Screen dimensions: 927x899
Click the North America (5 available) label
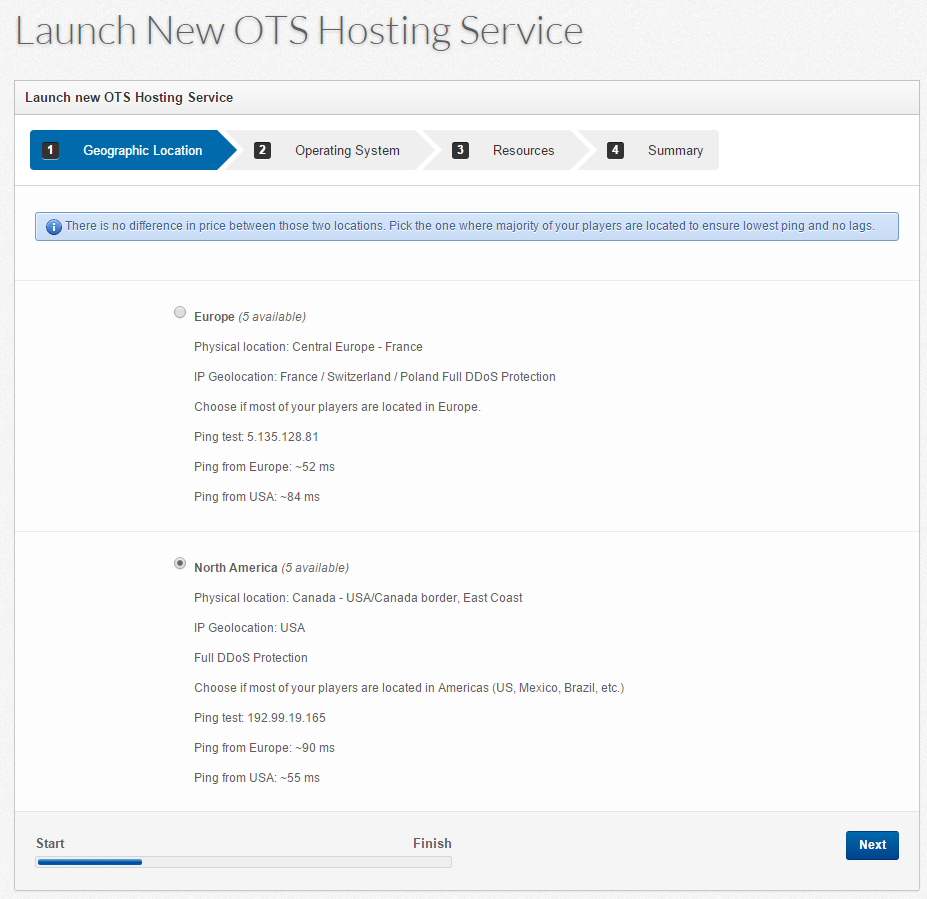tap(271, 568)
